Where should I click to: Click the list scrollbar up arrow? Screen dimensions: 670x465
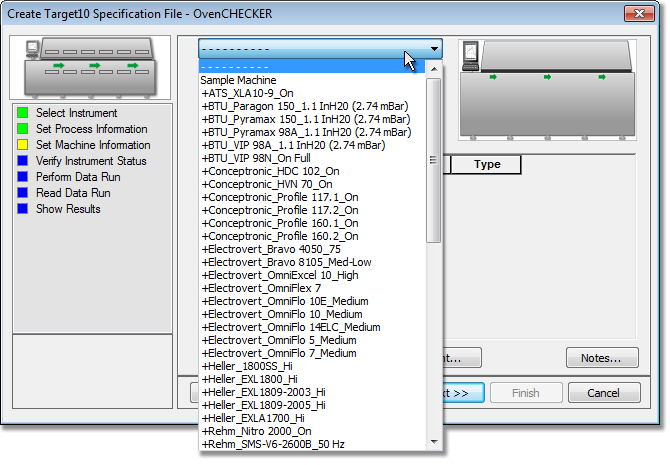(434, 69)
